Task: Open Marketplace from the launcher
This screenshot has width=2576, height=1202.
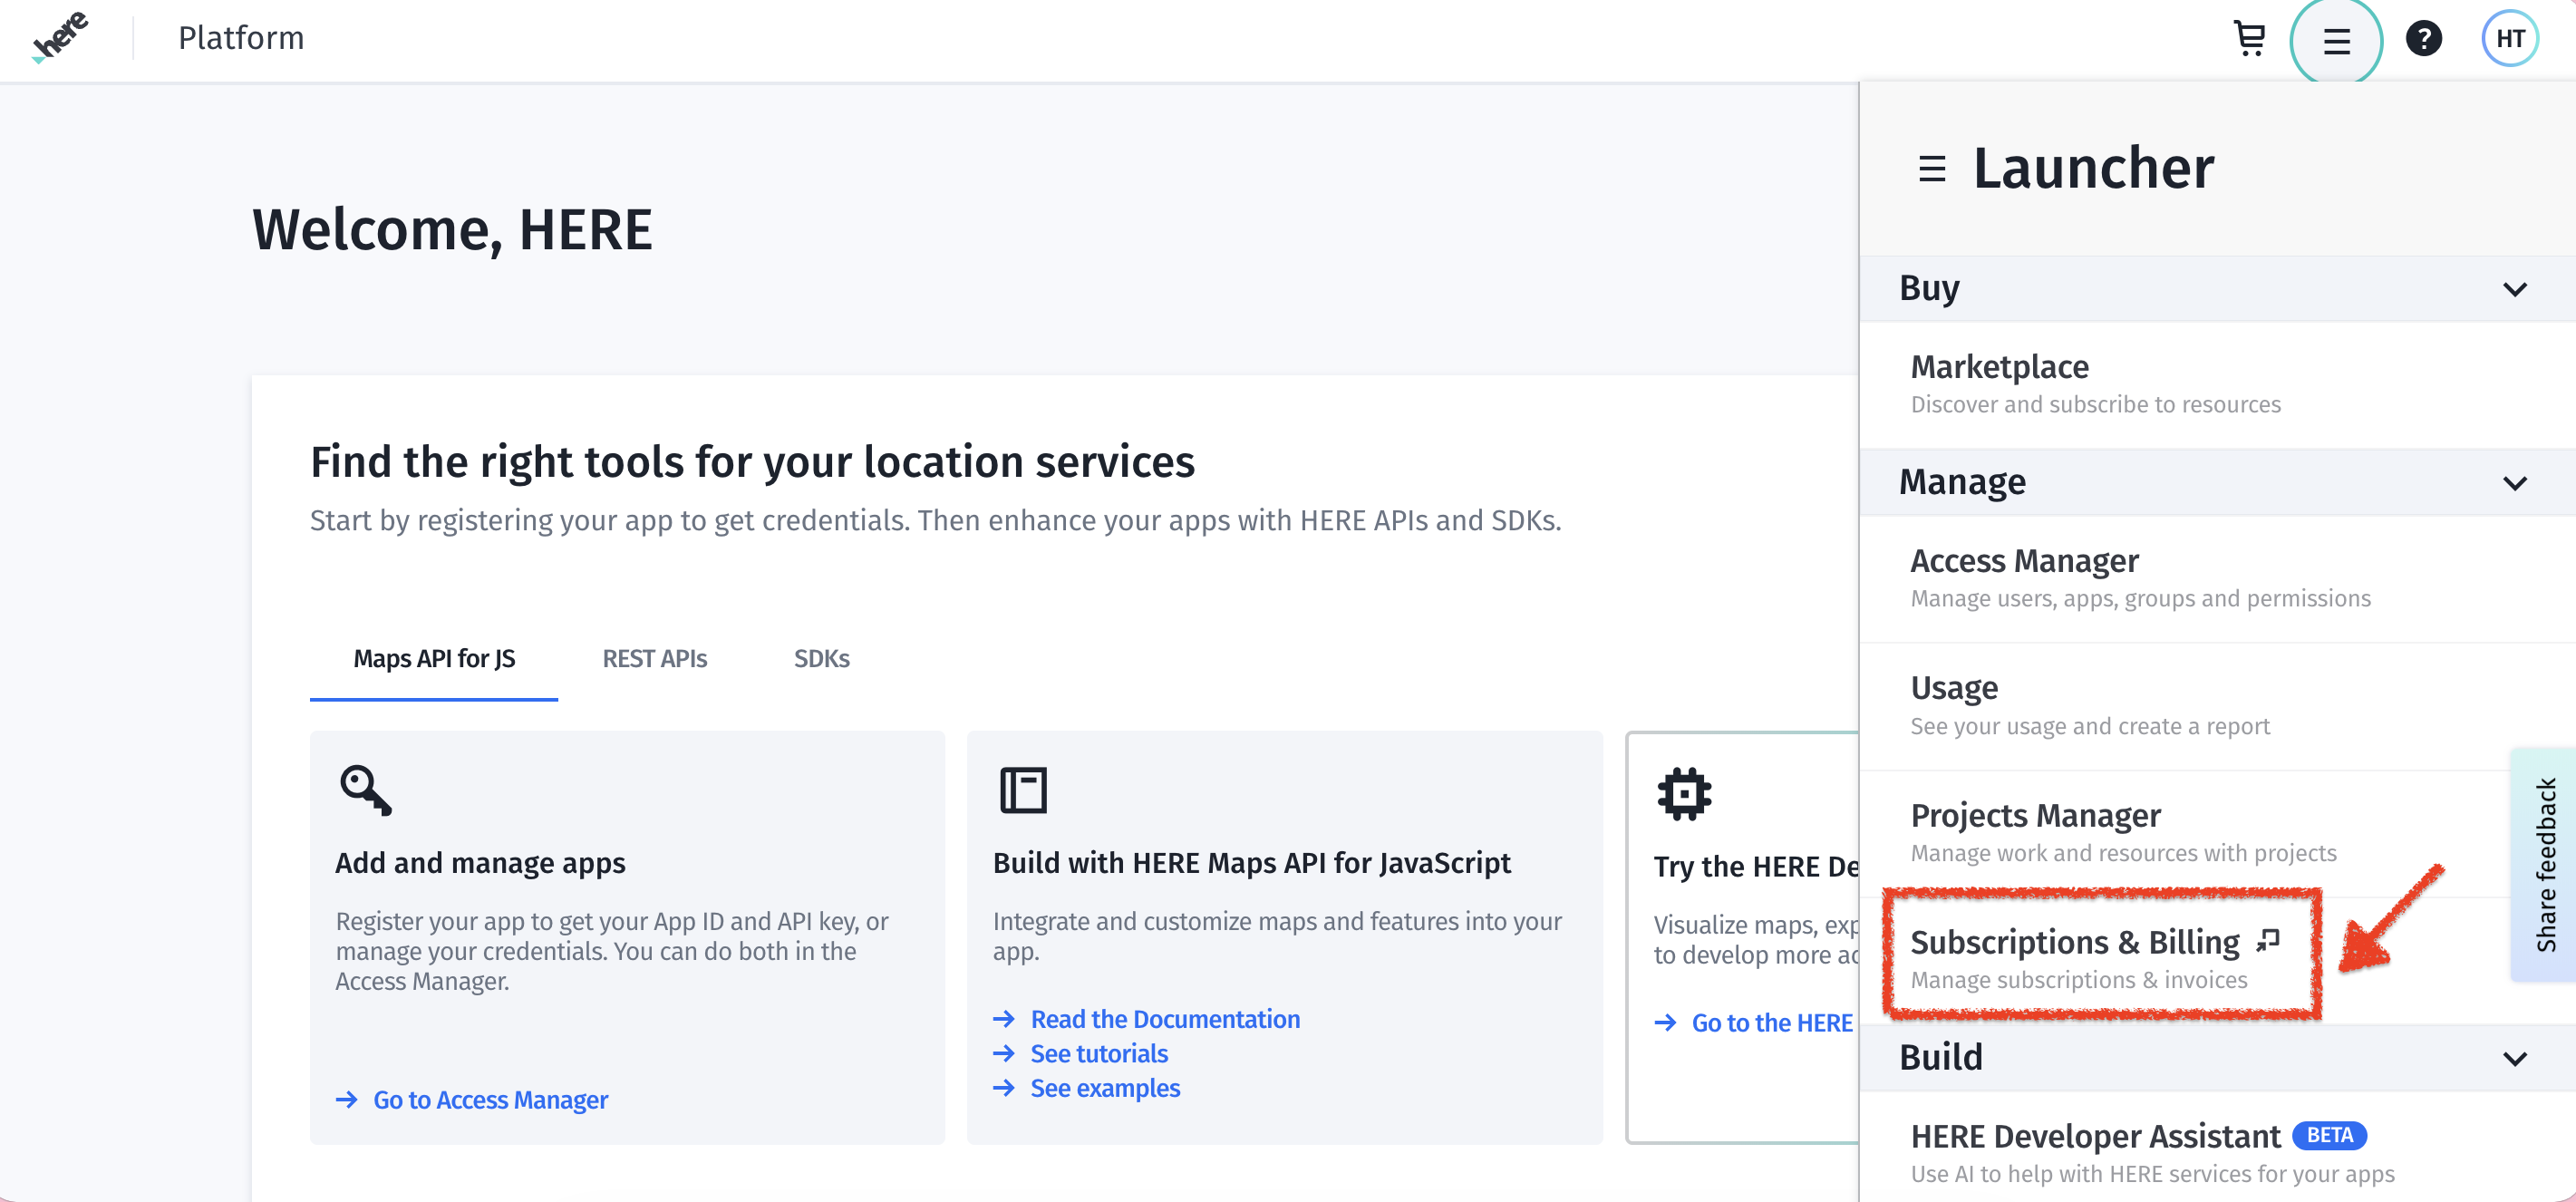Action: tap(2217, 385)
